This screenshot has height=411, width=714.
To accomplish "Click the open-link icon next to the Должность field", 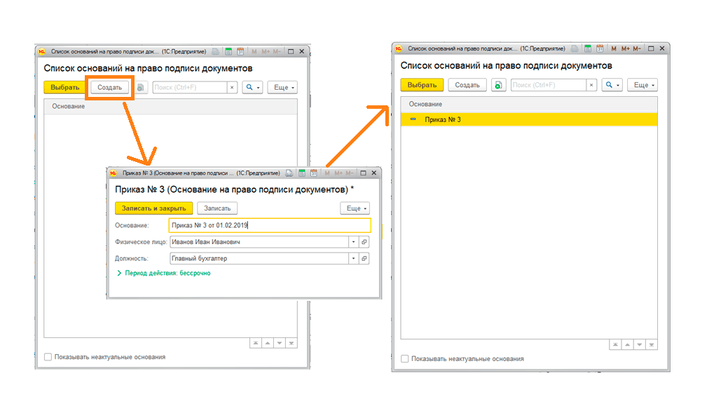I will coord(364,259).
